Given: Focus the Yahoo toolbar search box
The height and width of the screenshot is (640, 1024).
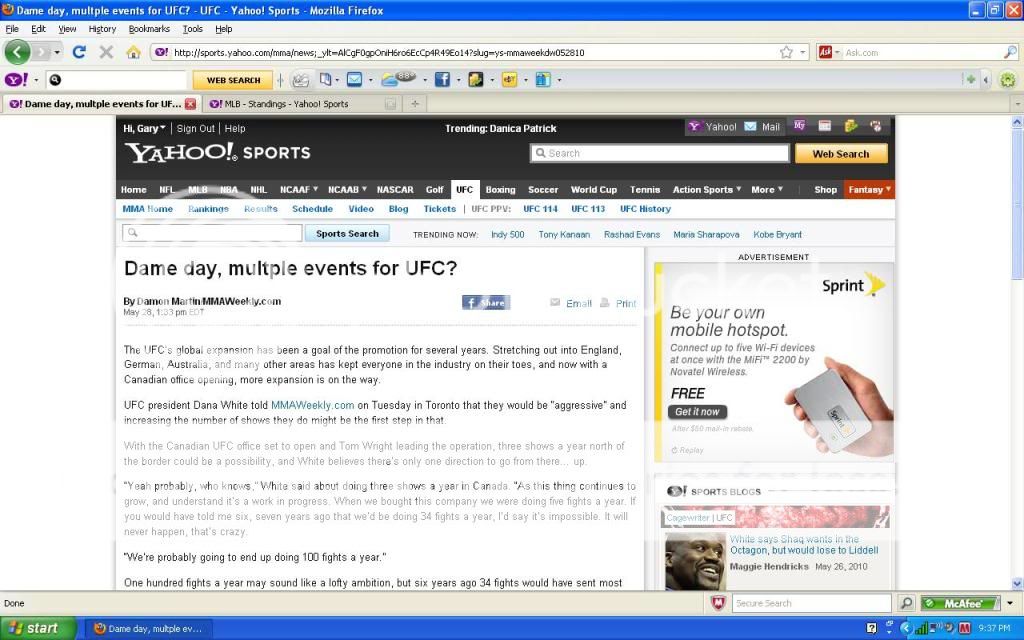Looking at the screenshot, I should click(x=118, y=80).
